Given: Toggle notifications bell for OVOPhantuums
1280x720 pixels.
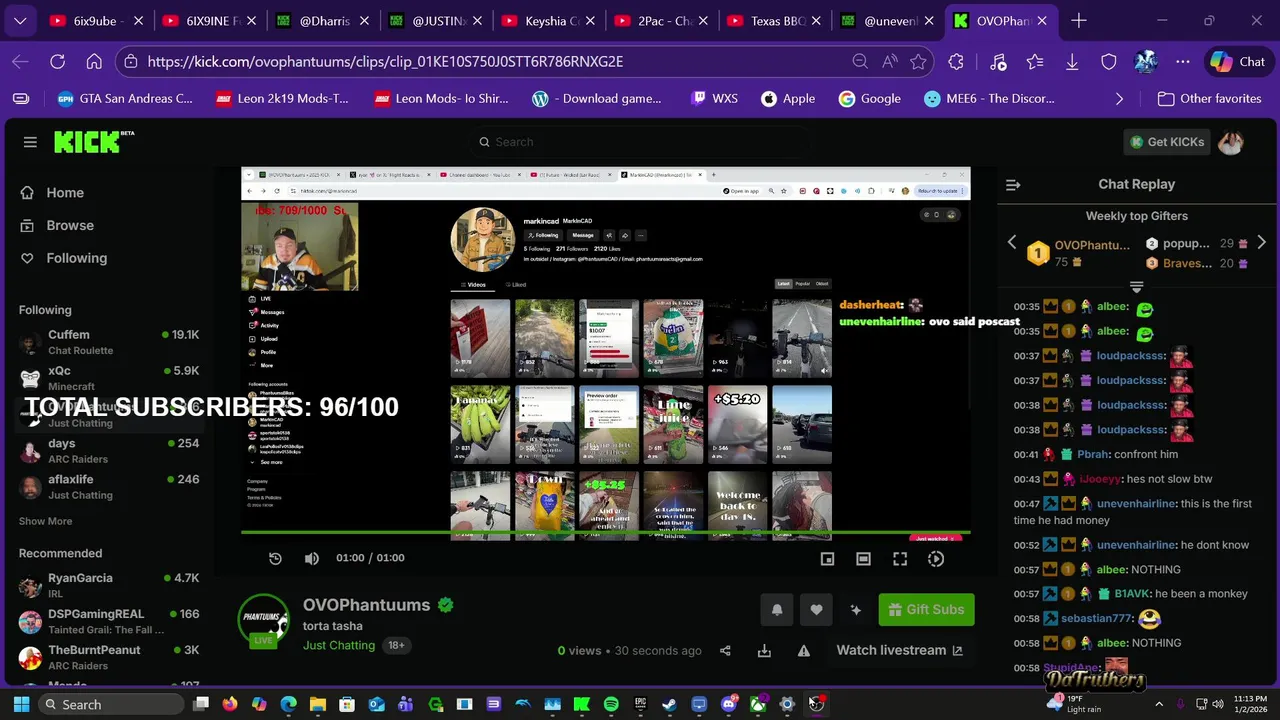Looking at the screenshot, I should point(777,610).
